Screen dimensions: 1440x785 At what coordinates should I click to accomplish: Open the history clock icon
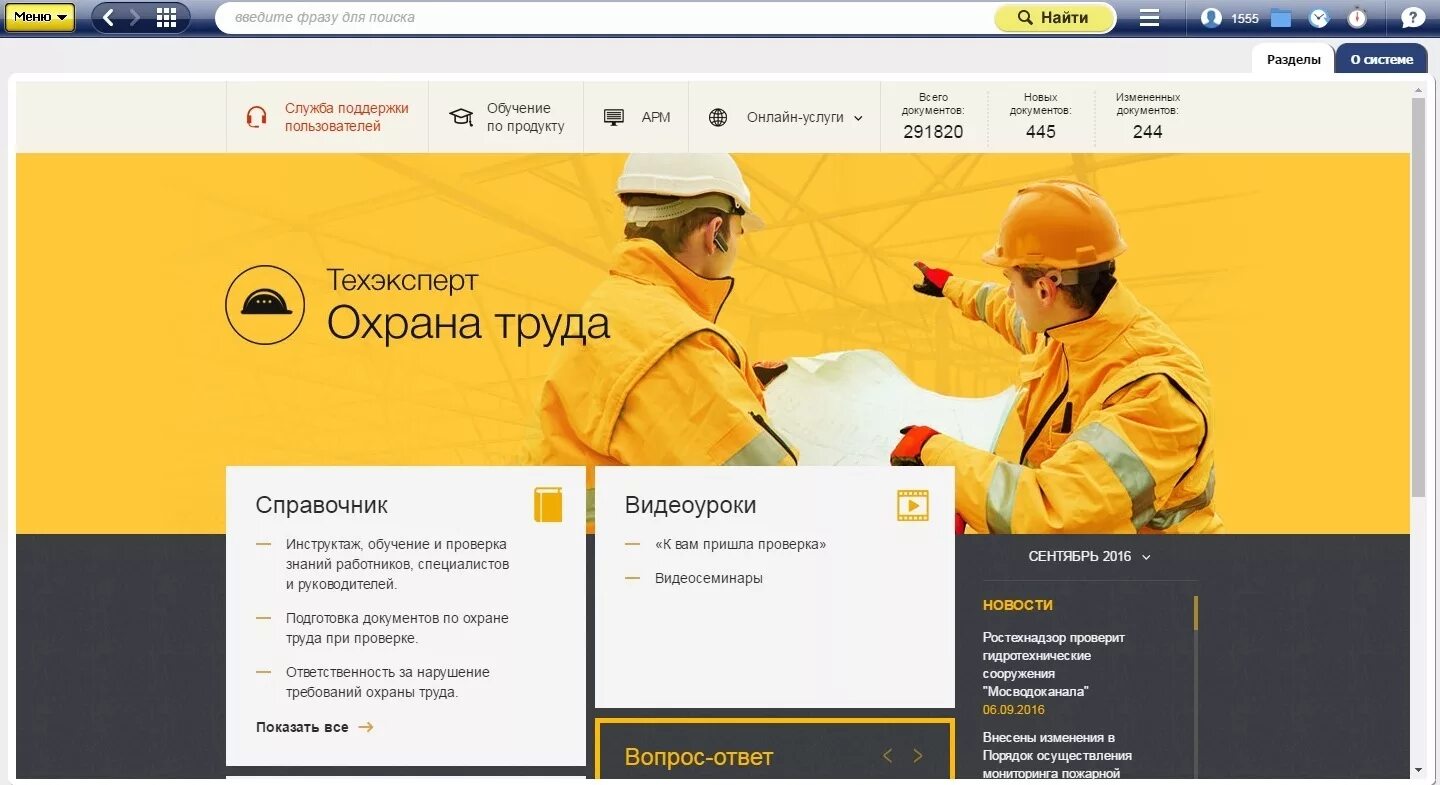click(1319, 17)
